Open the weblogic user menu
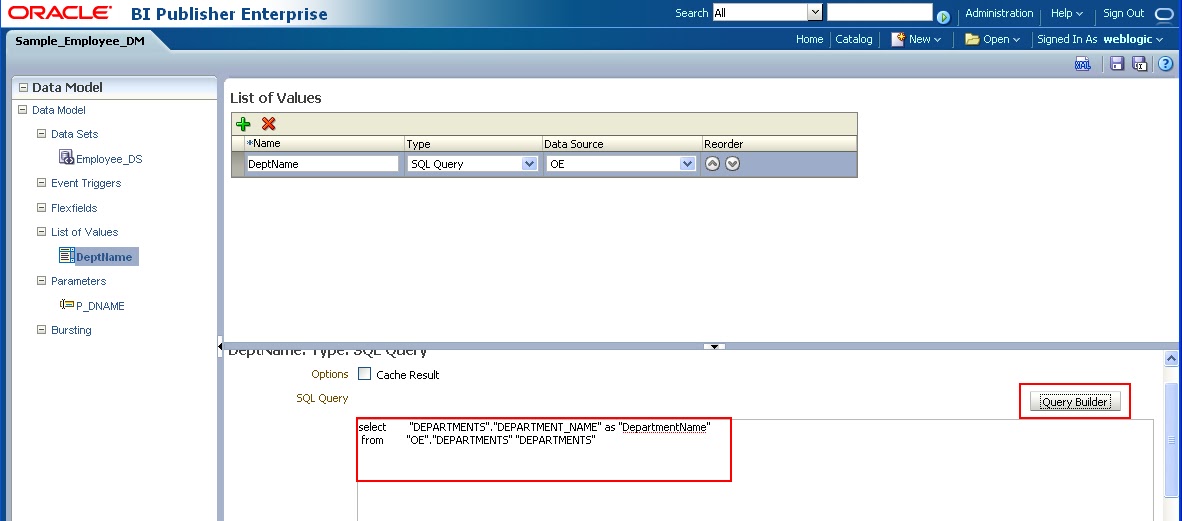This screenshot has height=521, width=1182. pos(1134,39)
